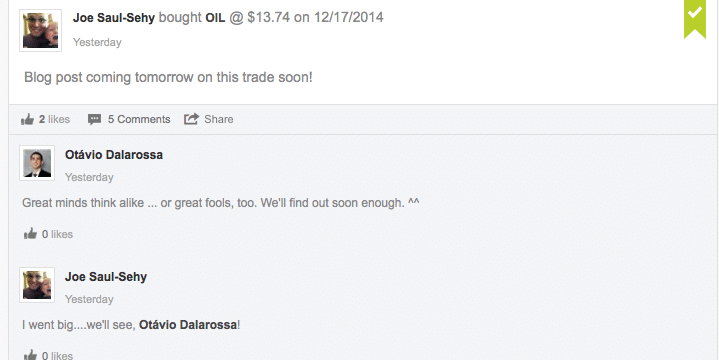Open Joe Saul-Sehy's post avatar photo
This screenshot has width=719, height=360.
coord(40,30)
